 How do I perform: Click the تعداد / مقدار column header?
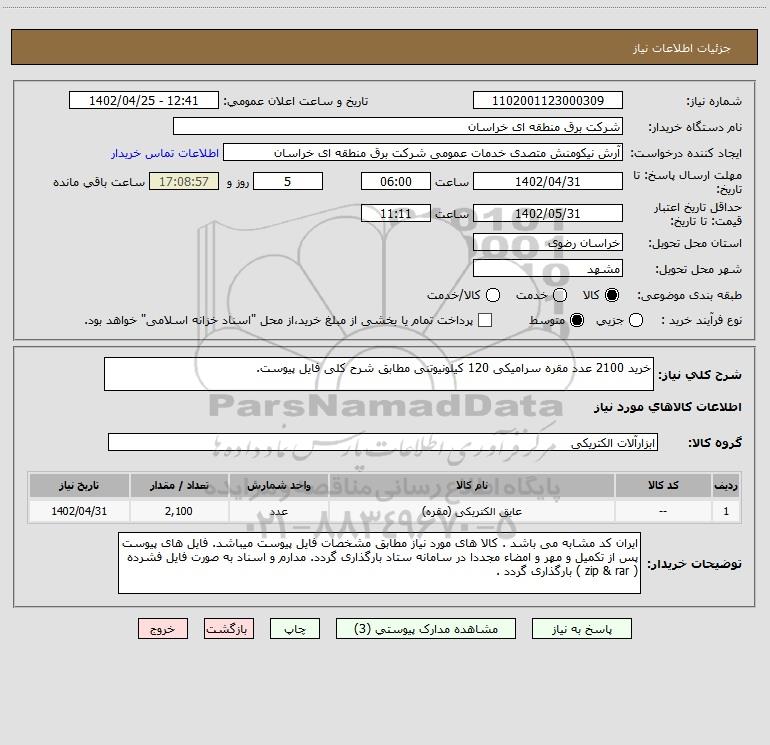tap(179, 485)
